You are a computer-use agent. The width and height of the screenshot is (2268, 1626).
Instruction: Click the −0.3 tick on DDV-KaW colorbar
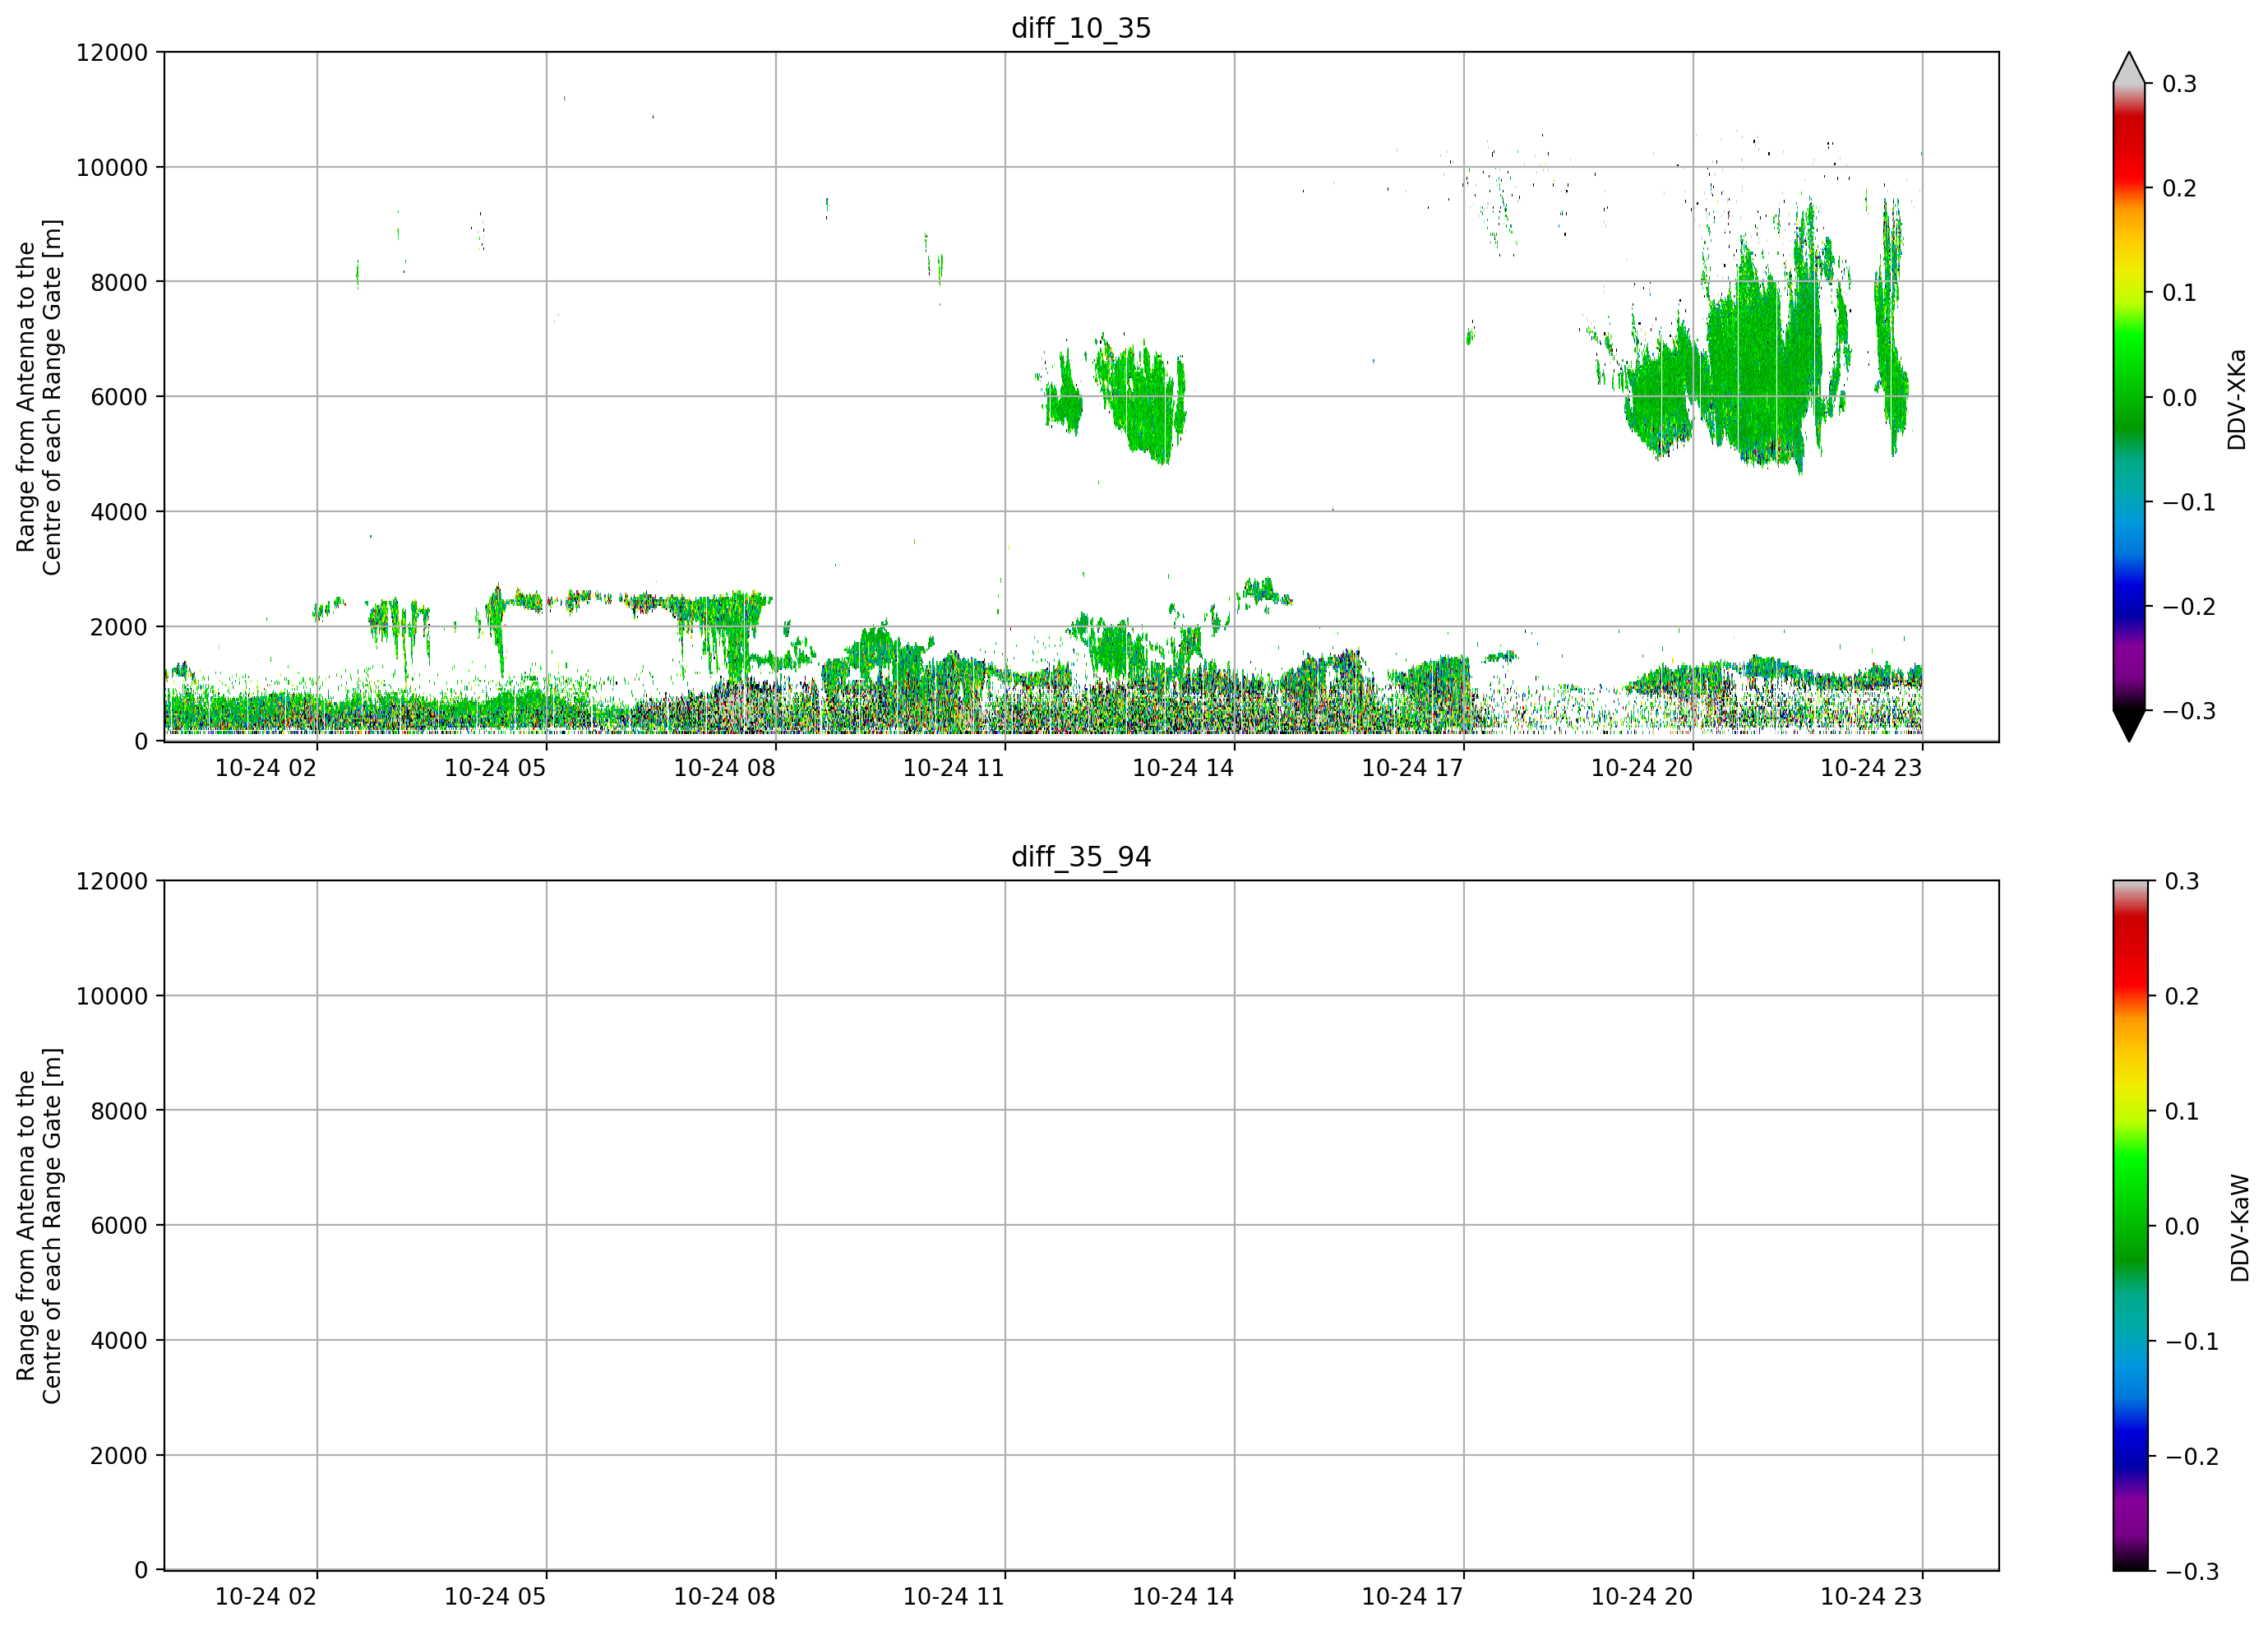(2192, 1572)
